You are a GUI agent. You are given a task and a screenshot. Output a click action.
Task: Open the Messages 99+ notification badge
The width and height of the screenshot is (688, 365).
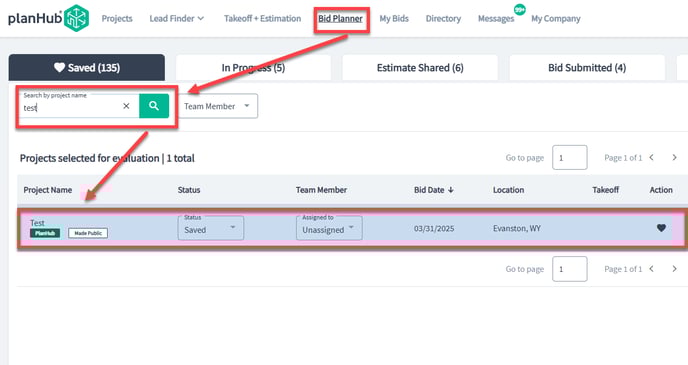point(520,10)
